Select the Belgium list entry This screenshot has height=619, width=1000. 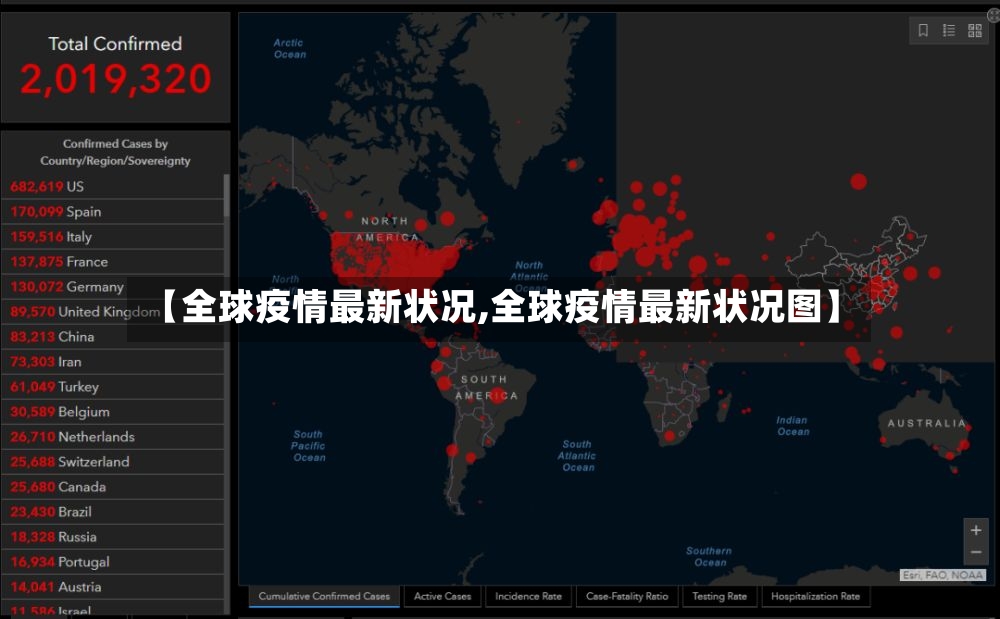pyautogui.click(x=113, y=412)
